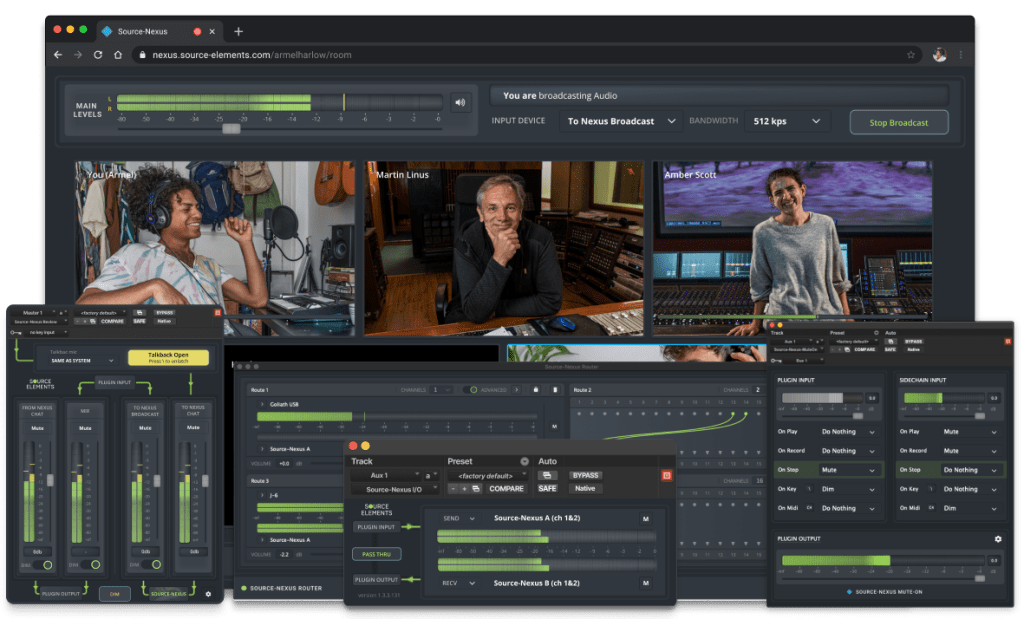
Task: Click the Main Levels volume slider handle
Action: (231, 128)
